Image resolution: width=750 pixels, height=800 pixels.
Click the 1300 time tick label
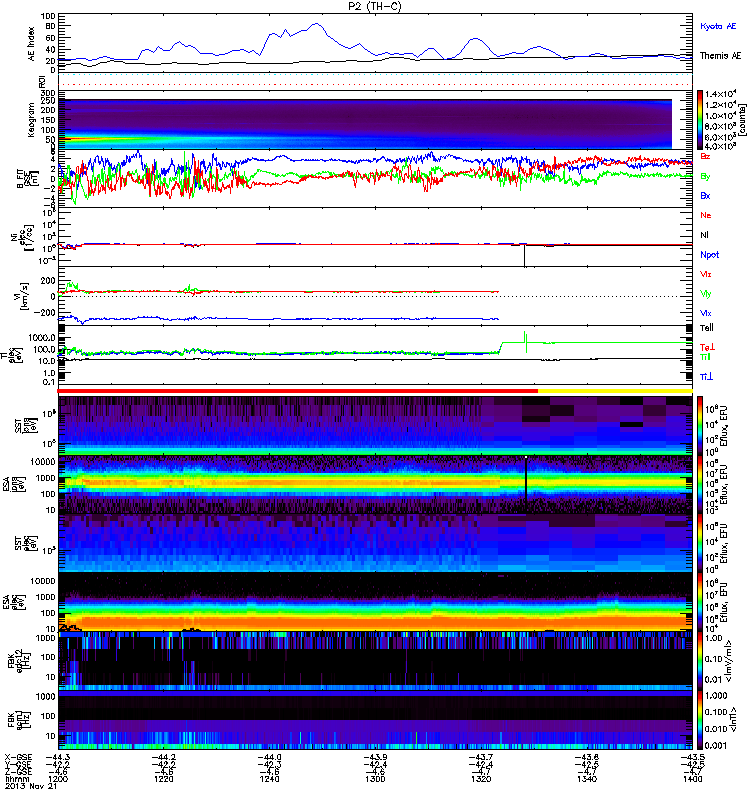coord(375,779)
